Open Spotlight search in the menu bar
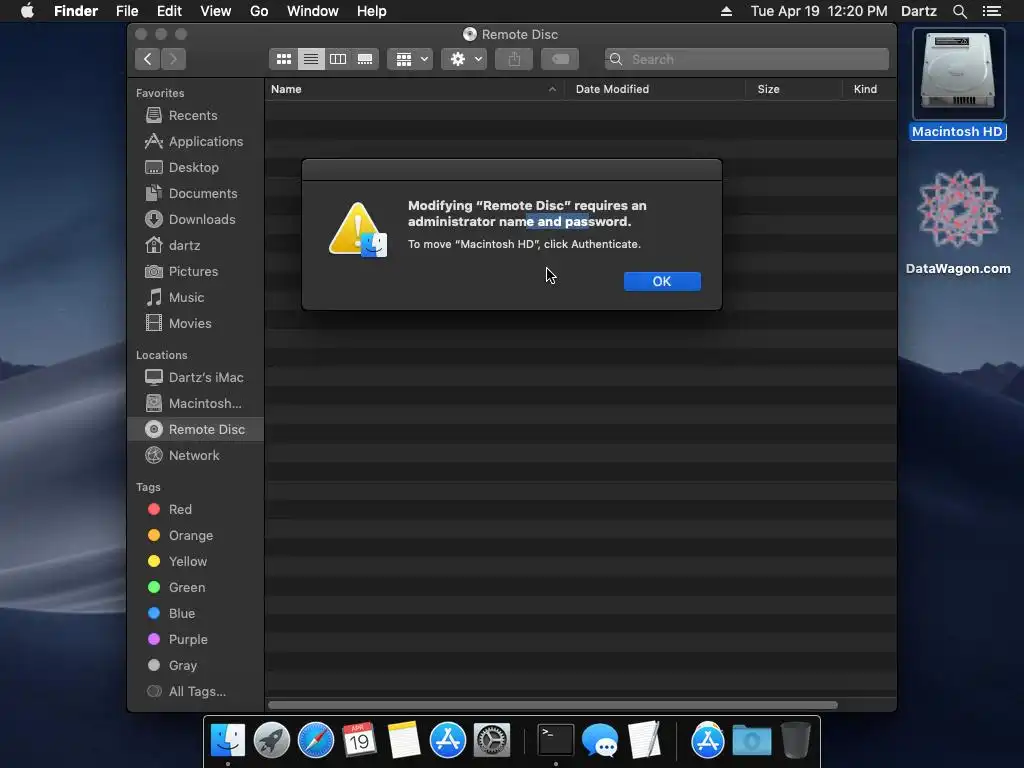 tap(959, 11)
